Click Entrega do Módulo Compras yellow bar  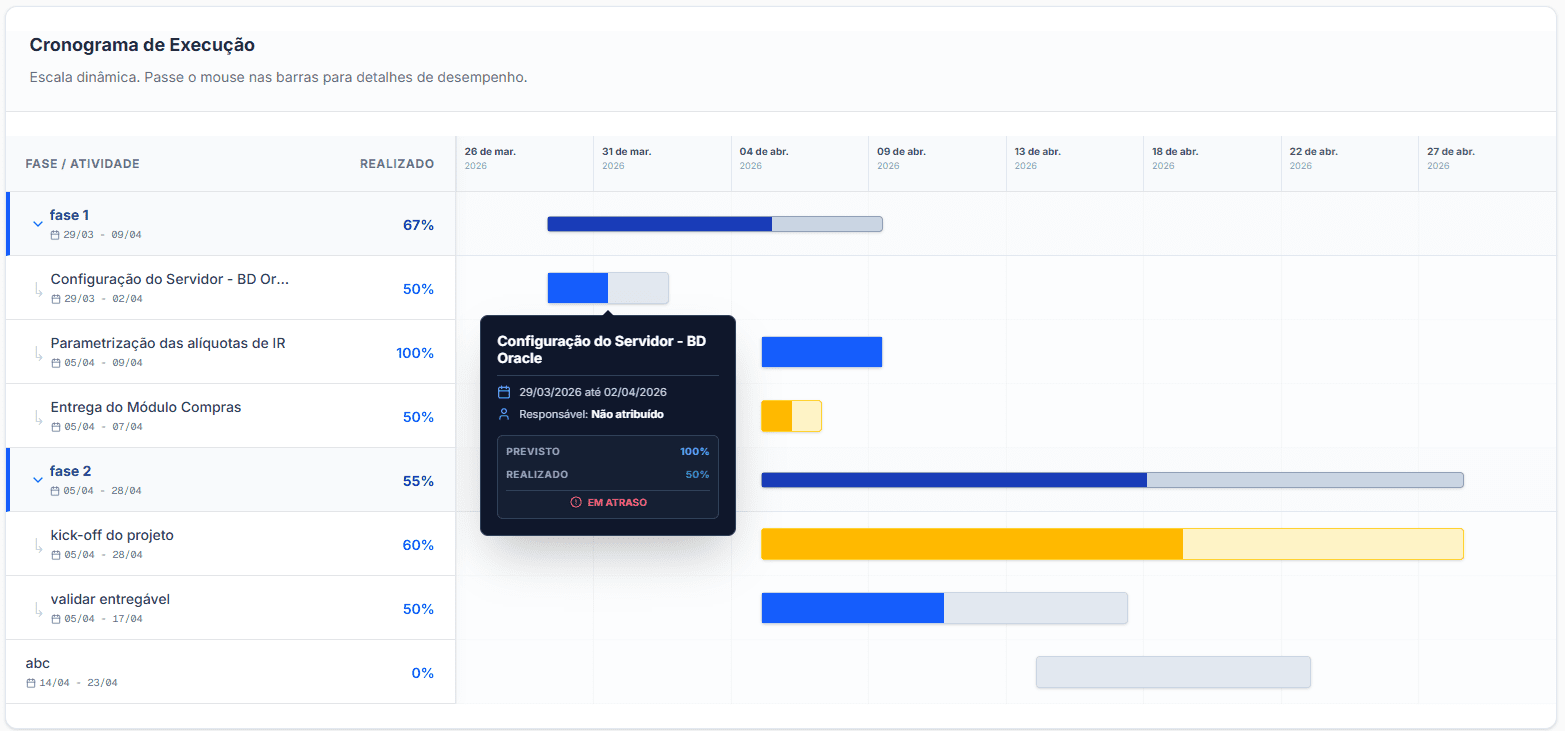791,416
